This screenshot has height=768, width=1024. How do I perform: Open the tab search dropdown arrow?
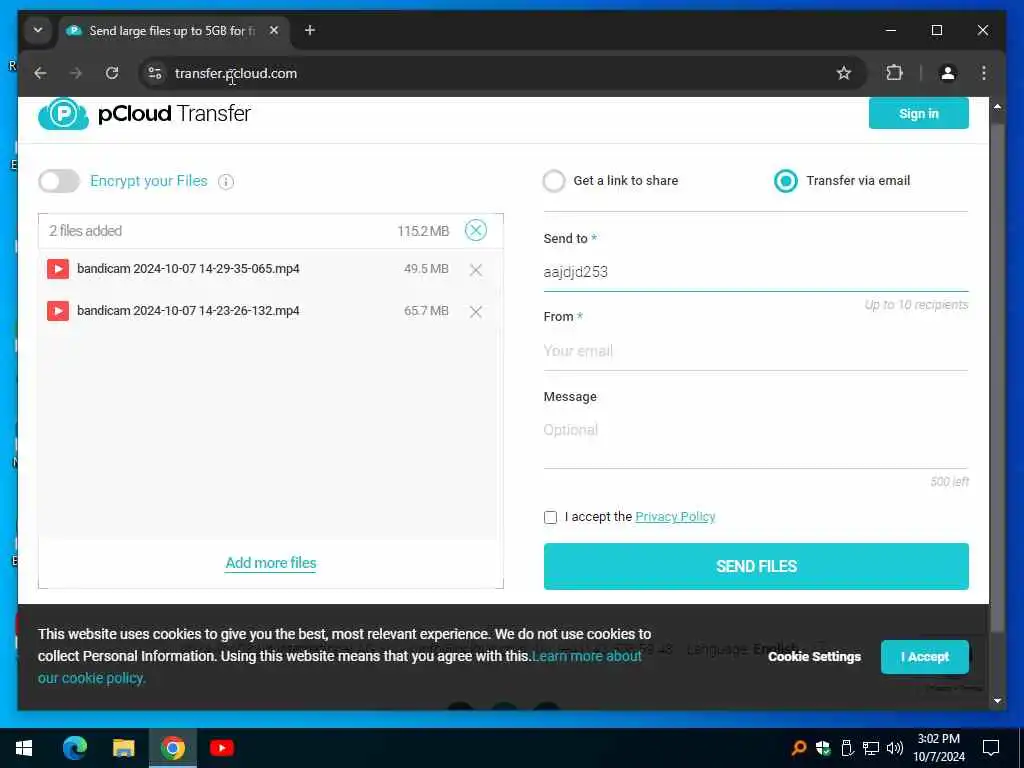click(38, 30)
